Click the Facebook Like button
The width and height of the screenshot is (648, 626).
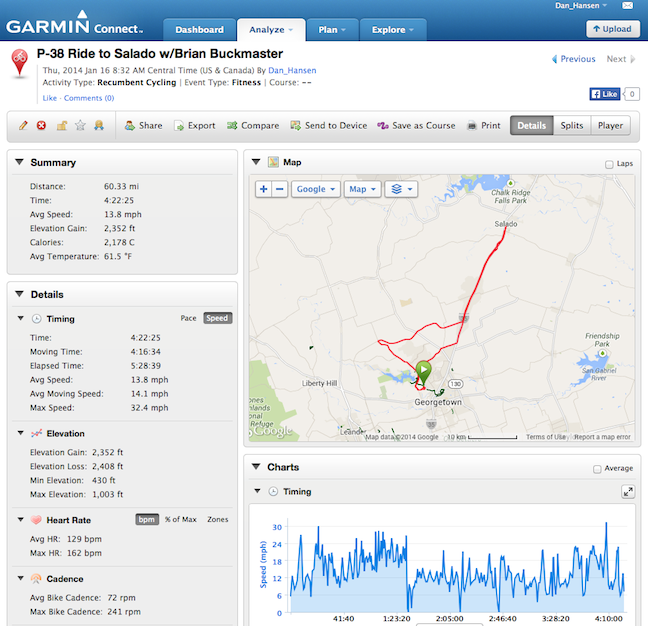[x=604, y=94]
